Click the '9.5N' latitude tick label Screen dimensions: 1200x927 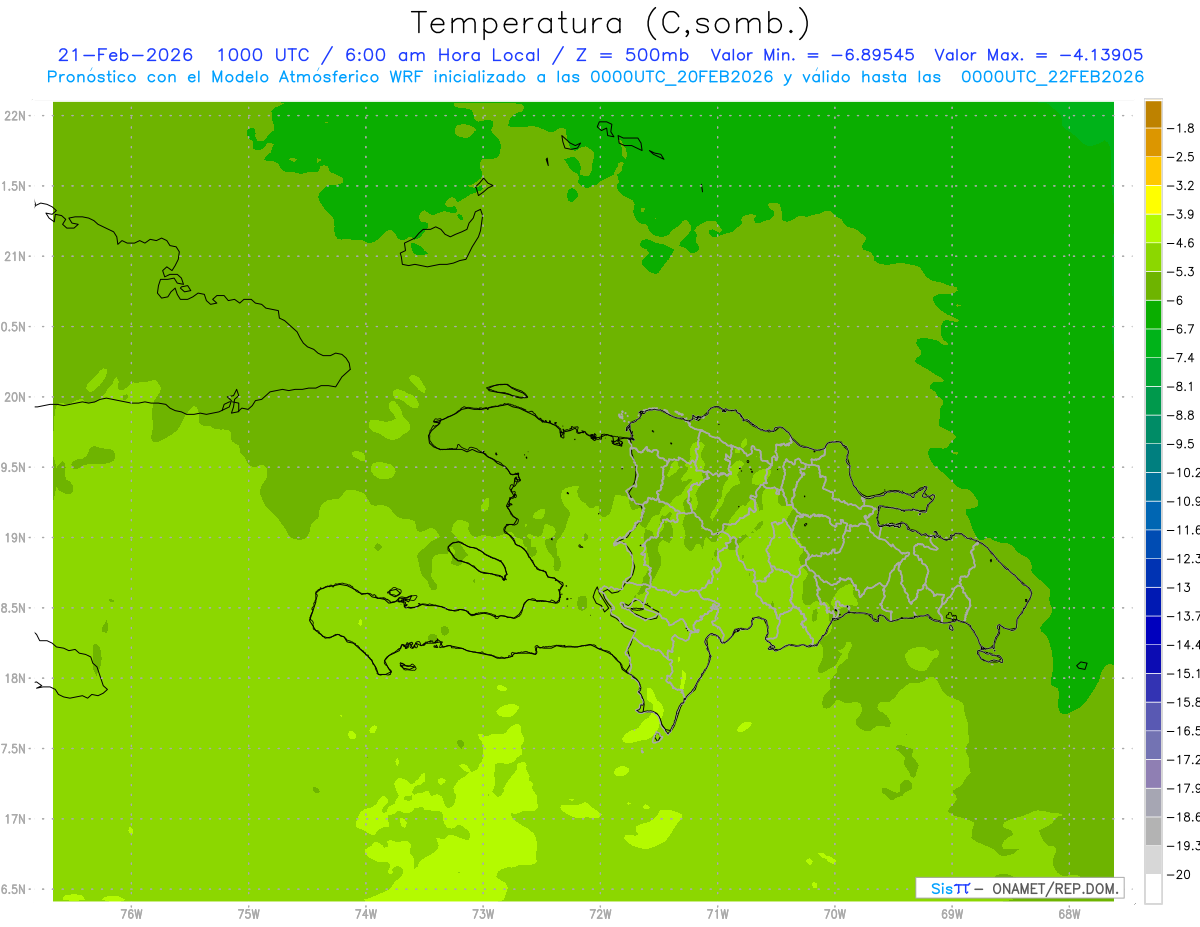pyautogui.click(x=14, y=467)
